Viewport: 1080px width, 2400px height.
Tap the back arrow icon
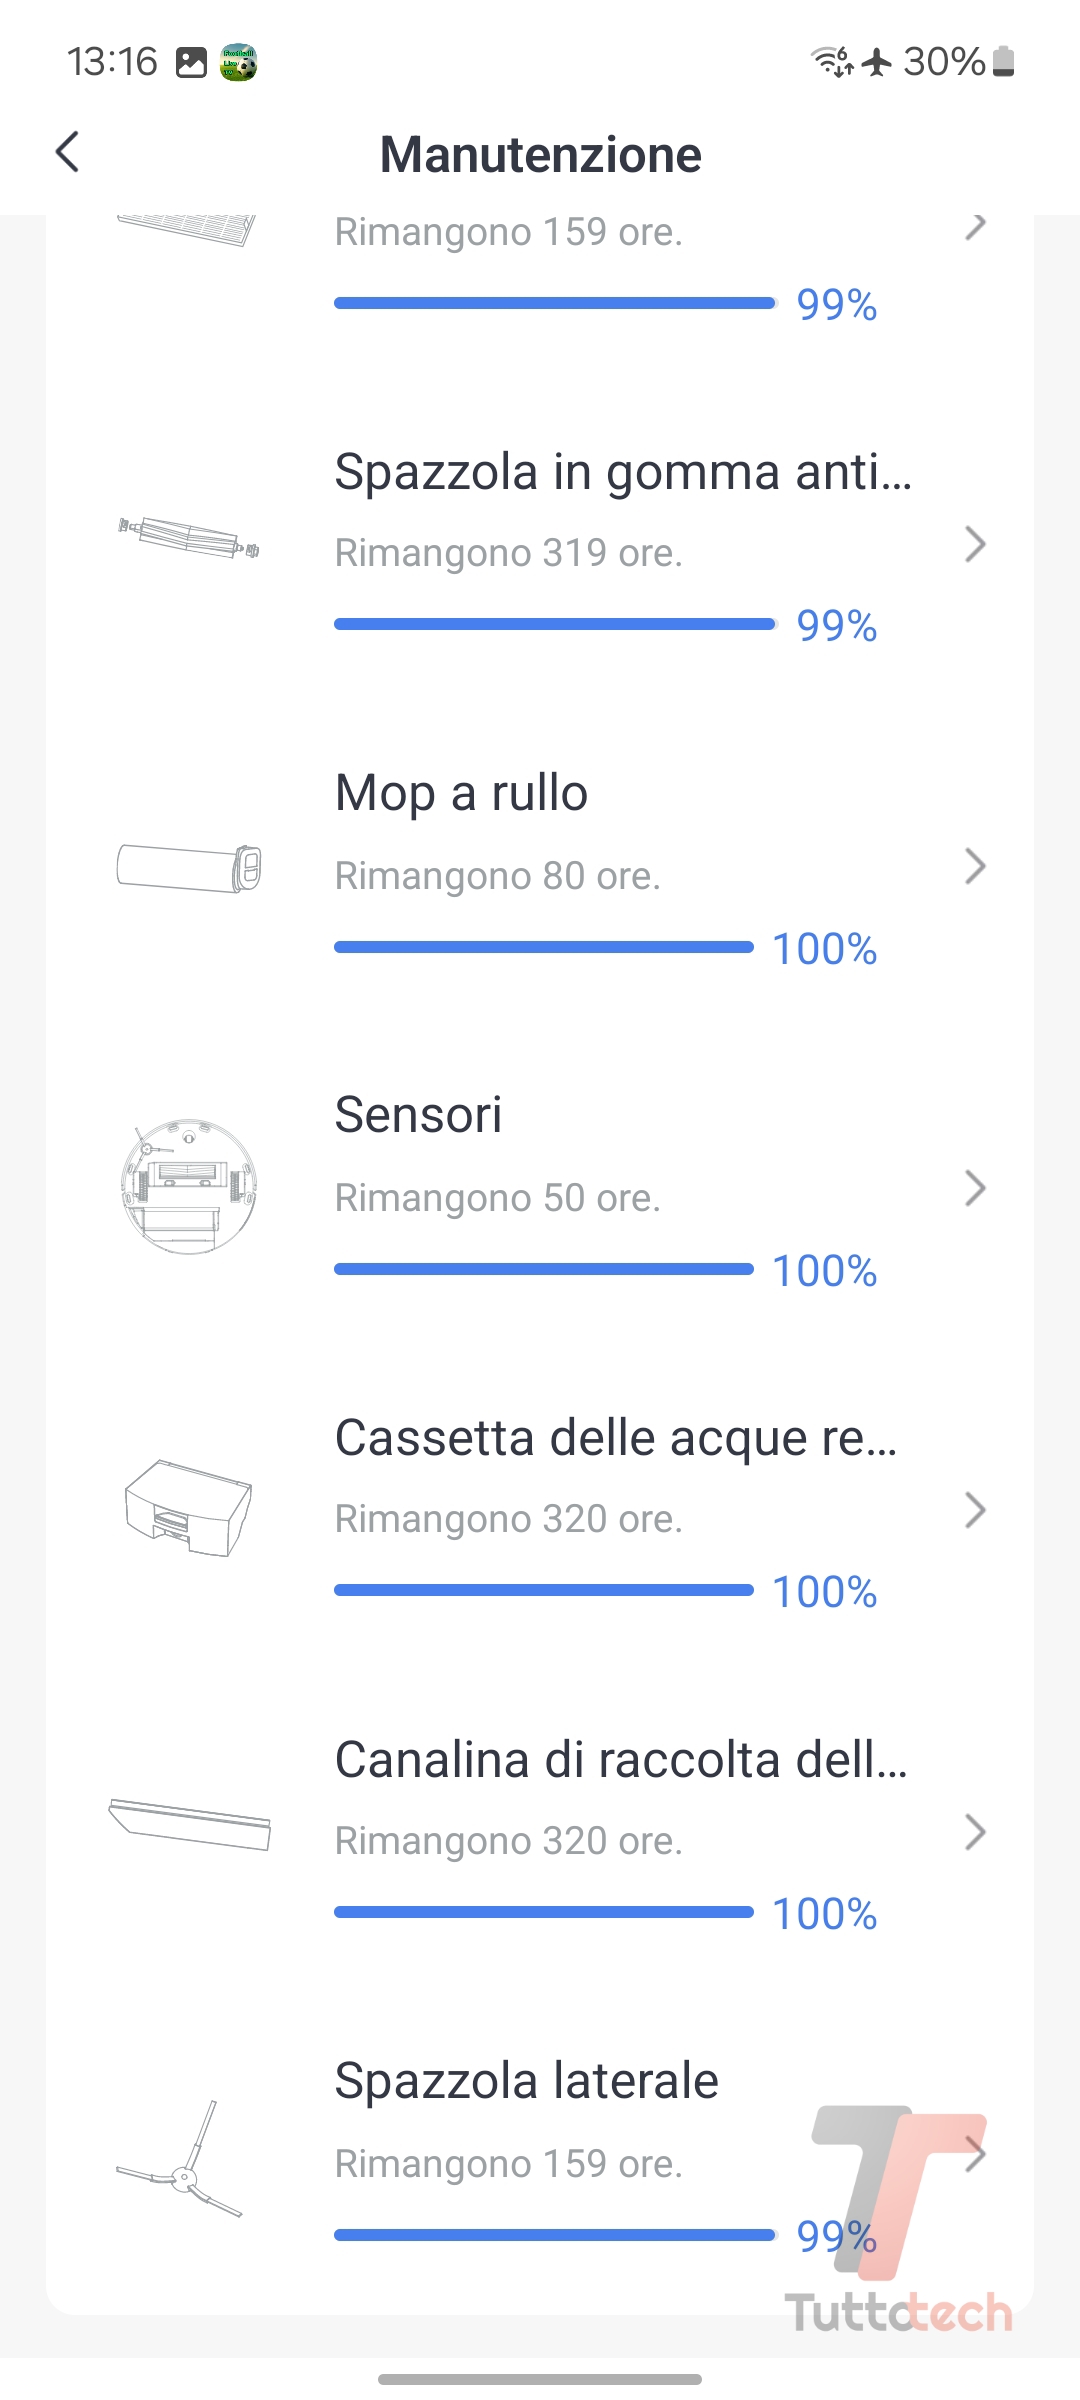pos(68,153)
